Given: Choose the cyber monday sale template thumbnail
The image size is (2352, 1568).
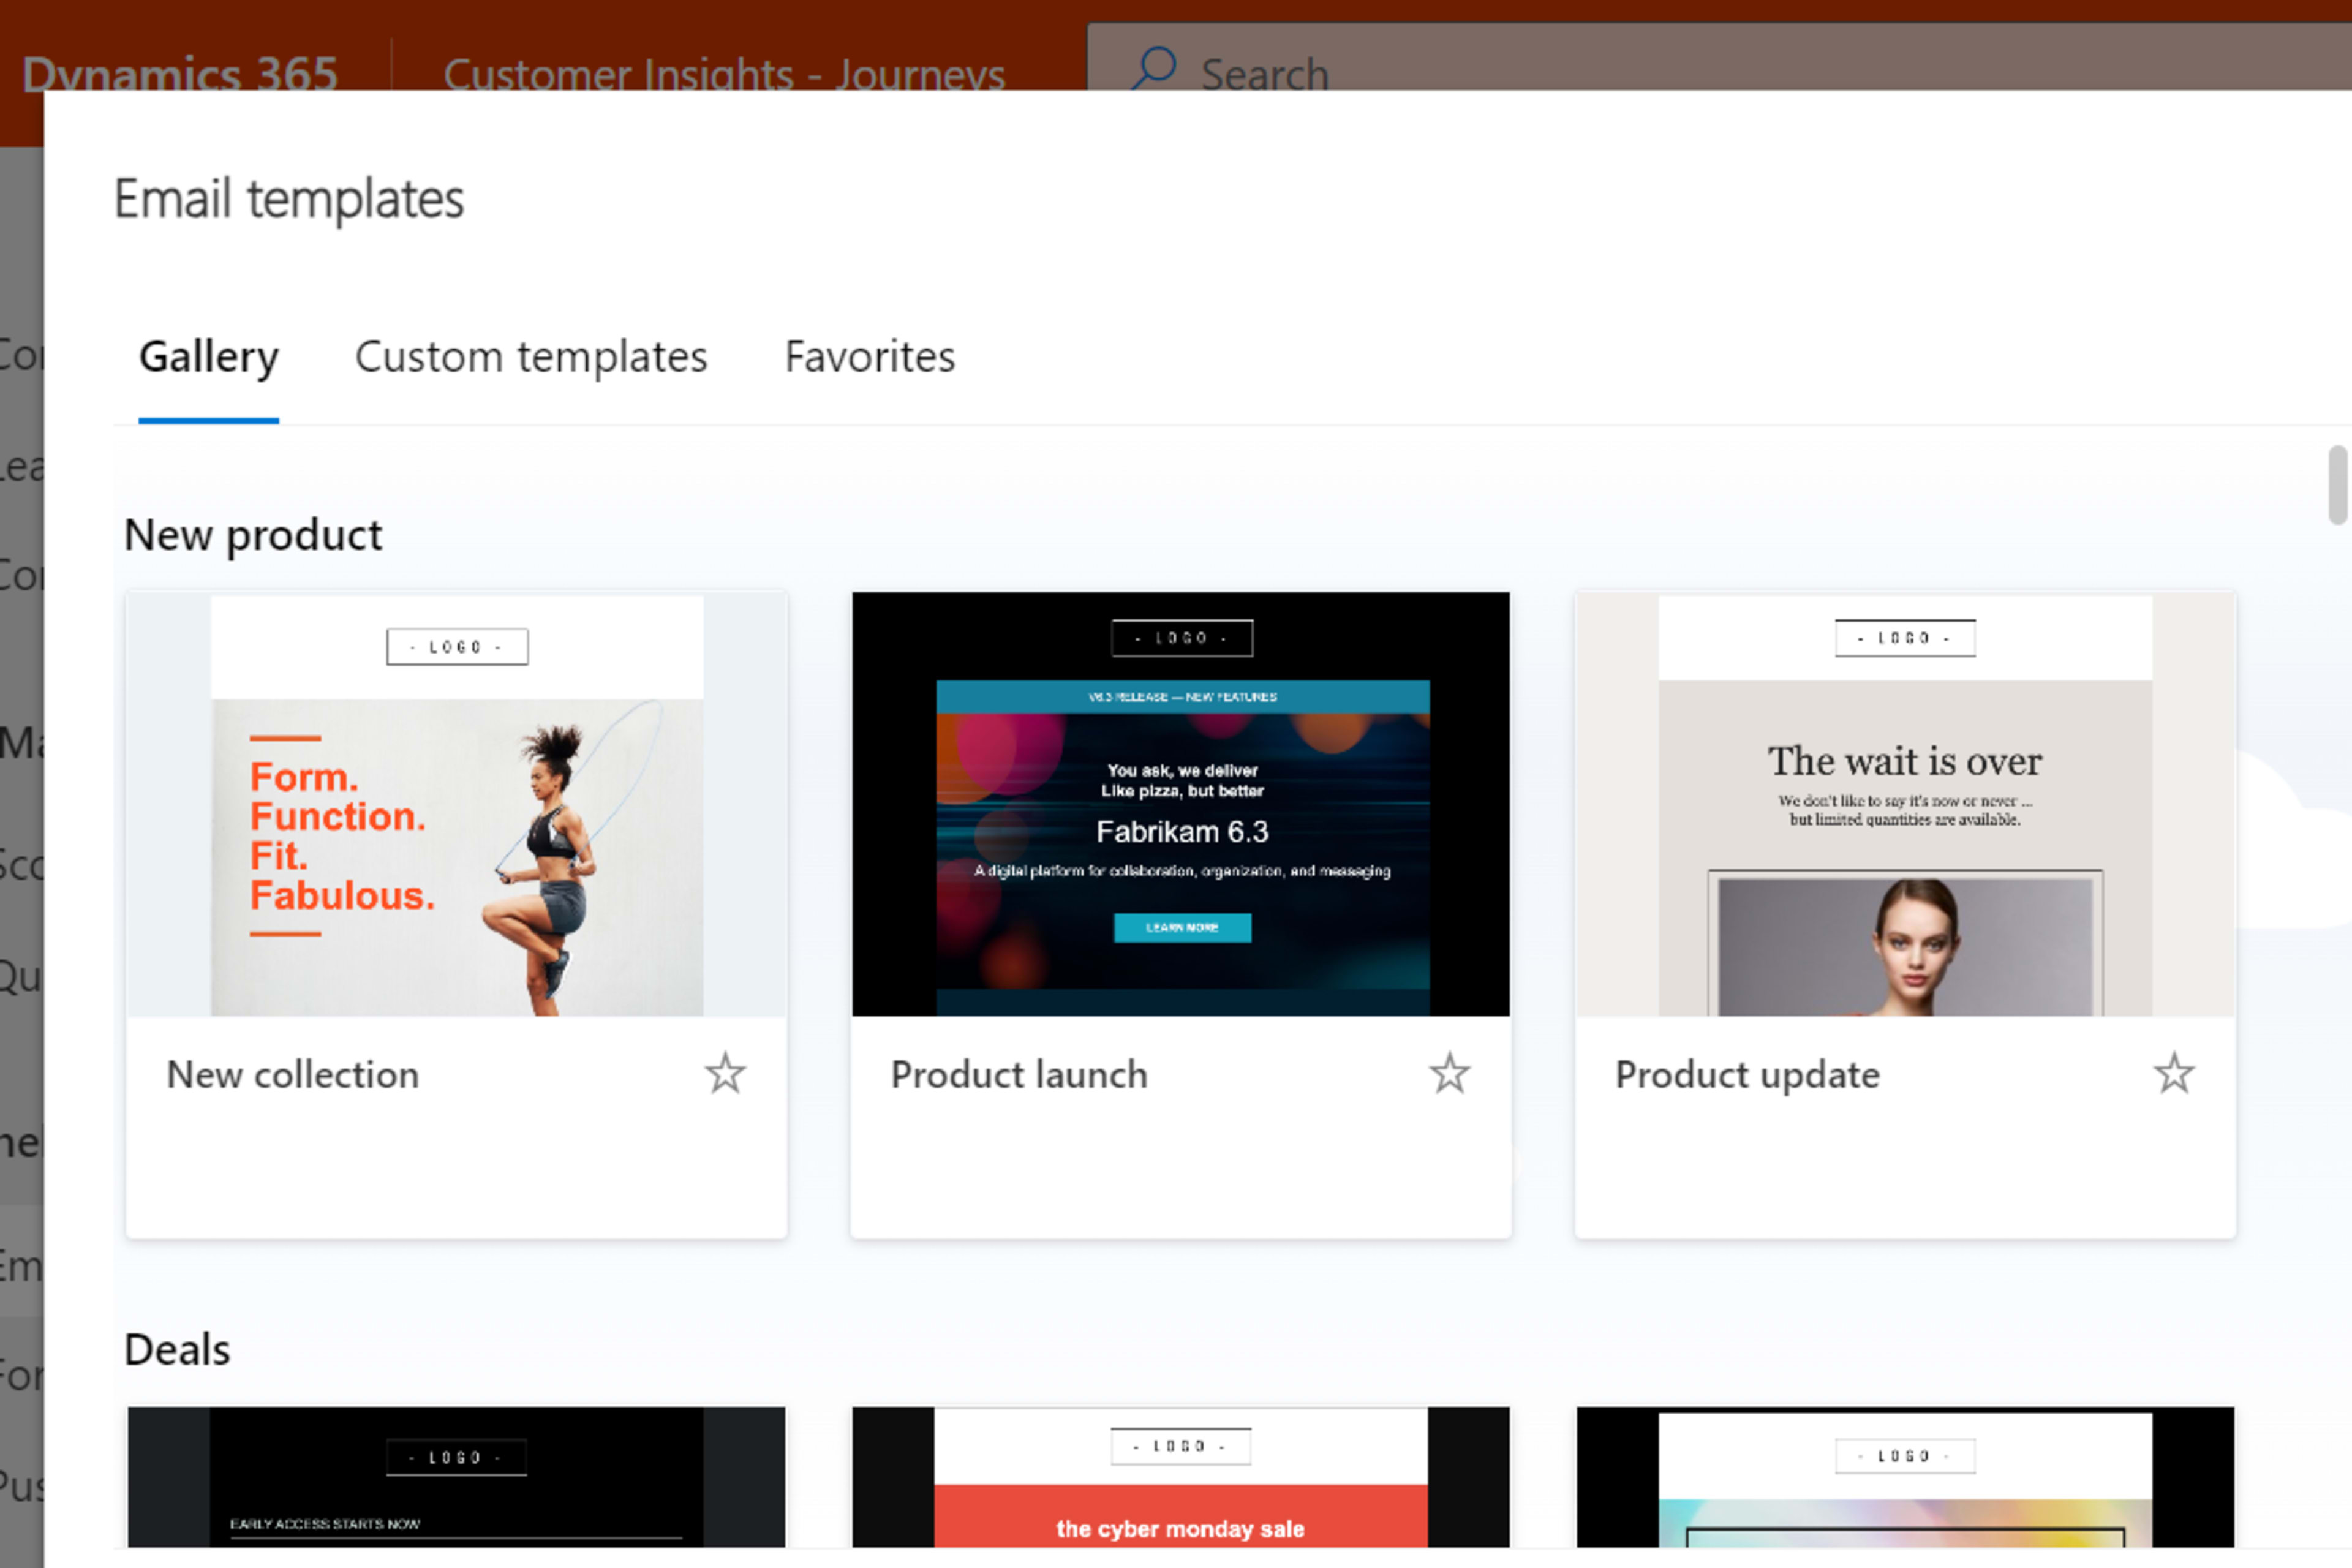Looking at the screenshot, I should pos(1181,1477).
